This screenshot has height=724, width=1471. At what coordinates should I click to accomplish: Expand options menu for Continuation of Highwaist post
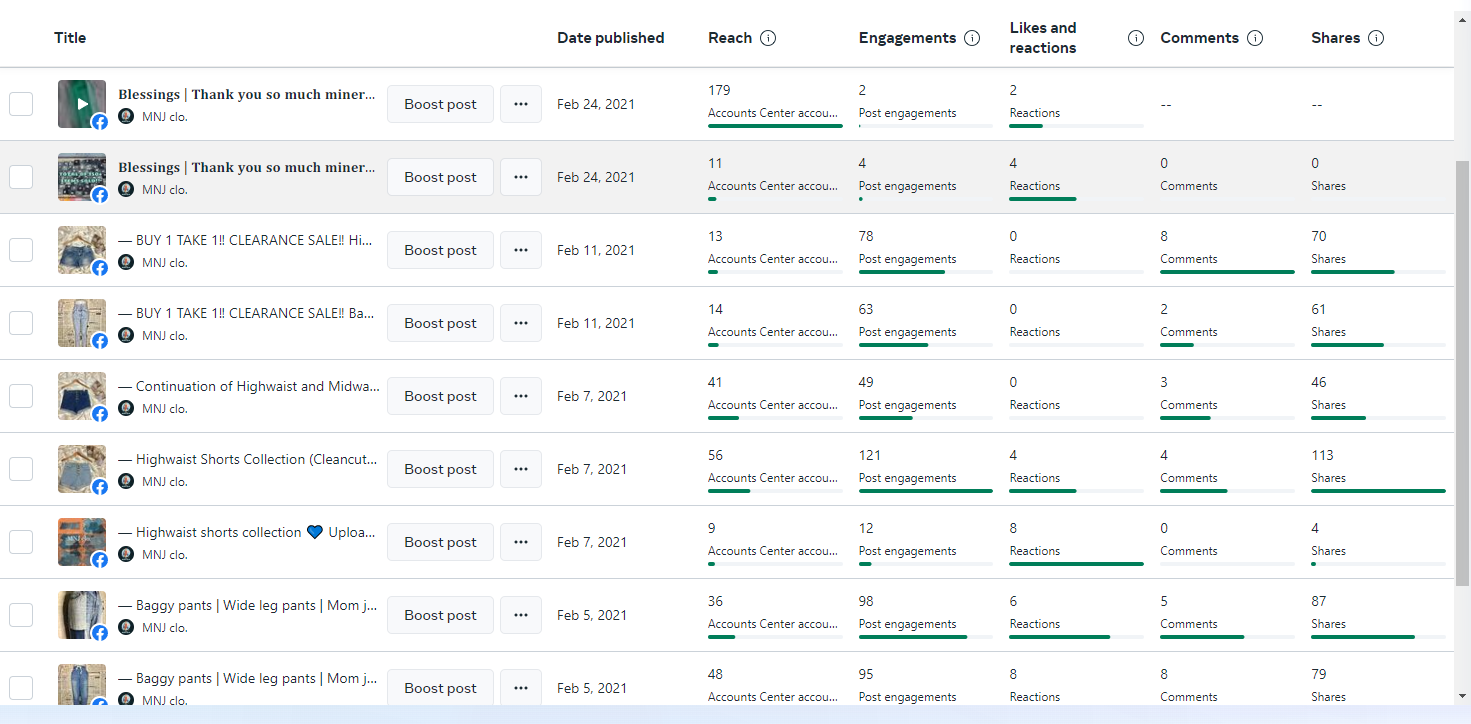521,396
